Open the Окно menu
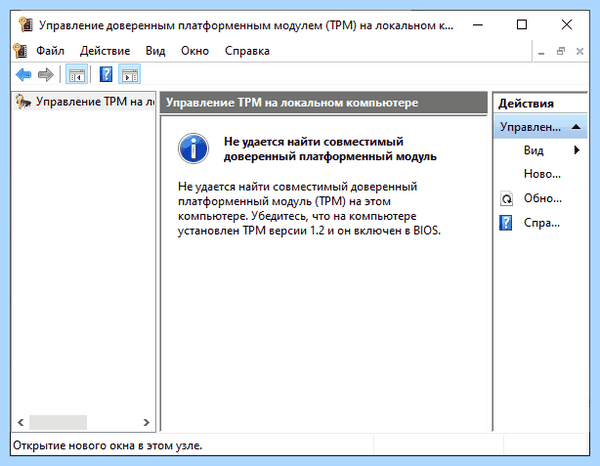This screenshot has height=466, width=600. tap(195, 51)
